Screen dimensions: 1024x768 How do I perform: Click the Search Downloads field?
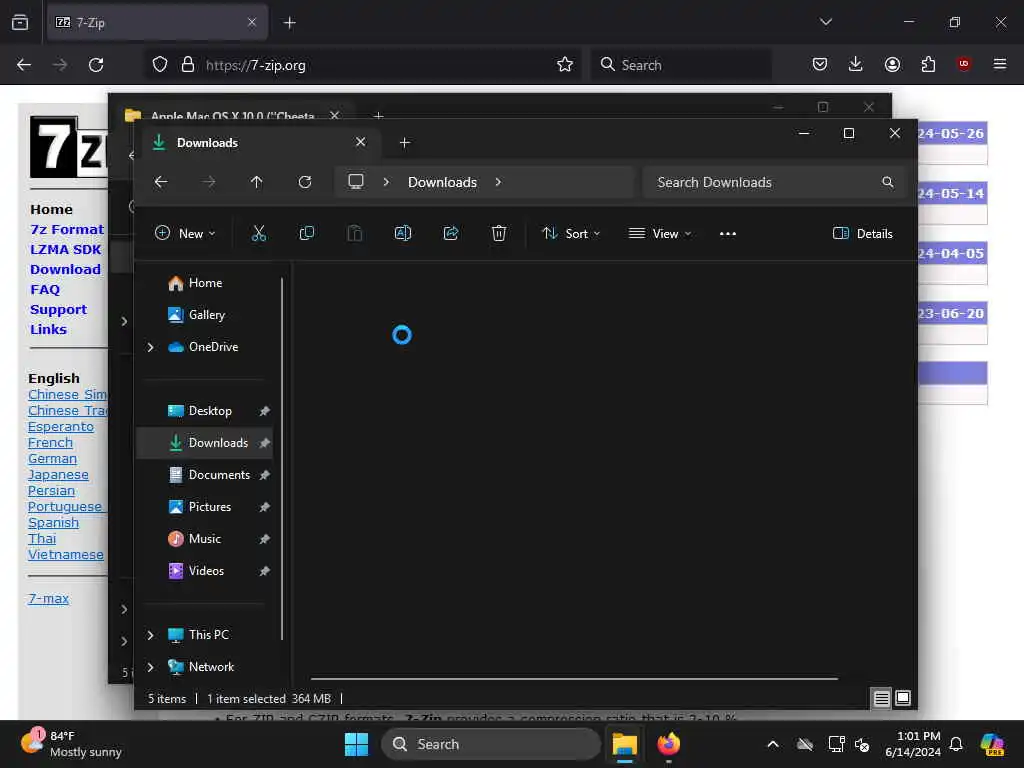(x=773, y=182)
